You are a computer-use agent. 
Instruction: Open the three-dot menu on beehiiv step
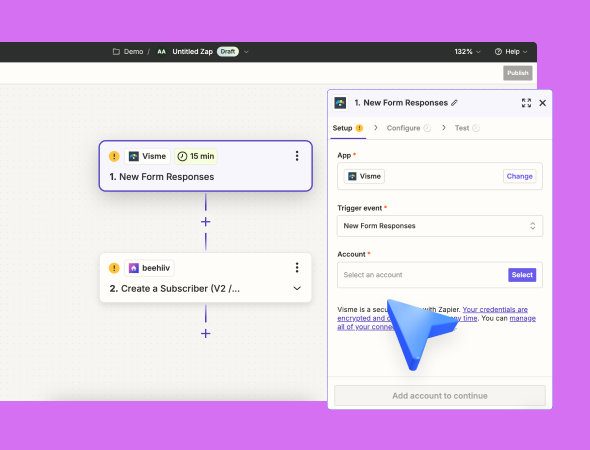[x=297, y=268]
